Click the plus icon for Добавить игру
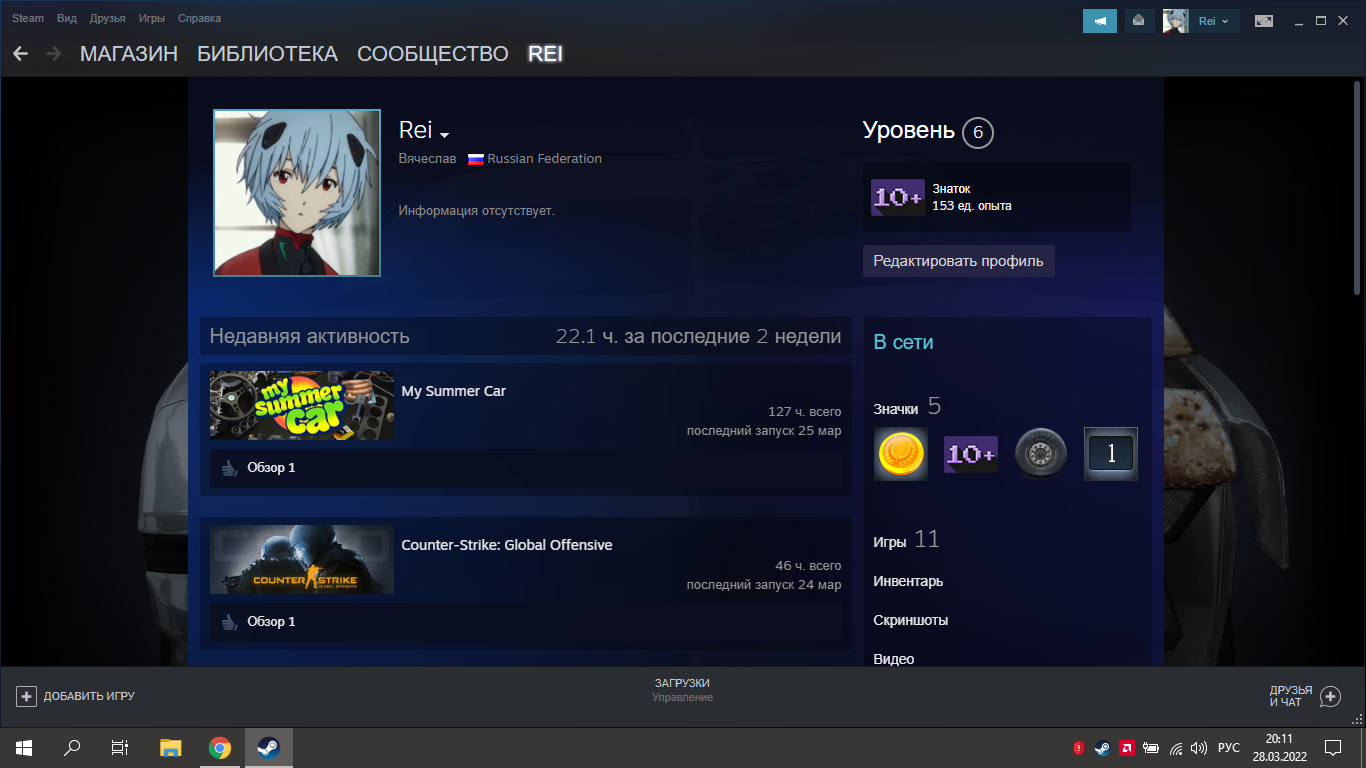 coord(27,696)
